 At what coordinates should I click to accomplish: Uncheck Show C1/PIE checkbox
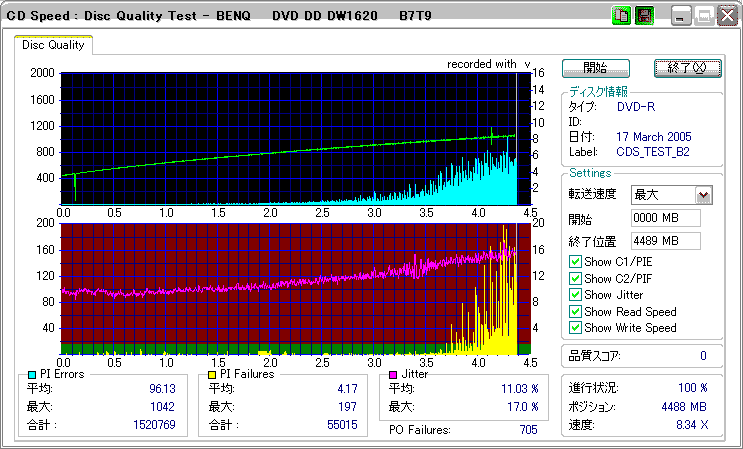point(575,262)
